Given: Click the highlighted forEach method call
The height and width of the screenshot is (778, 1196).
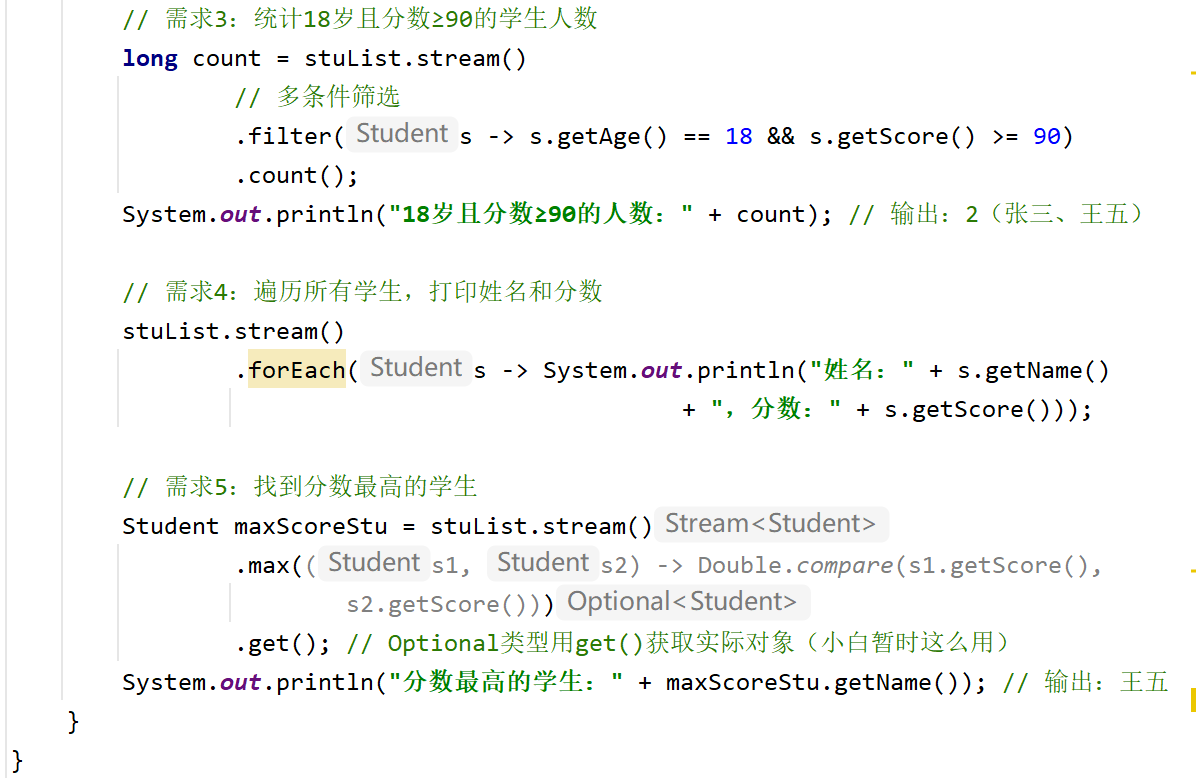Looking at the screenshot, I should [297, 370].
